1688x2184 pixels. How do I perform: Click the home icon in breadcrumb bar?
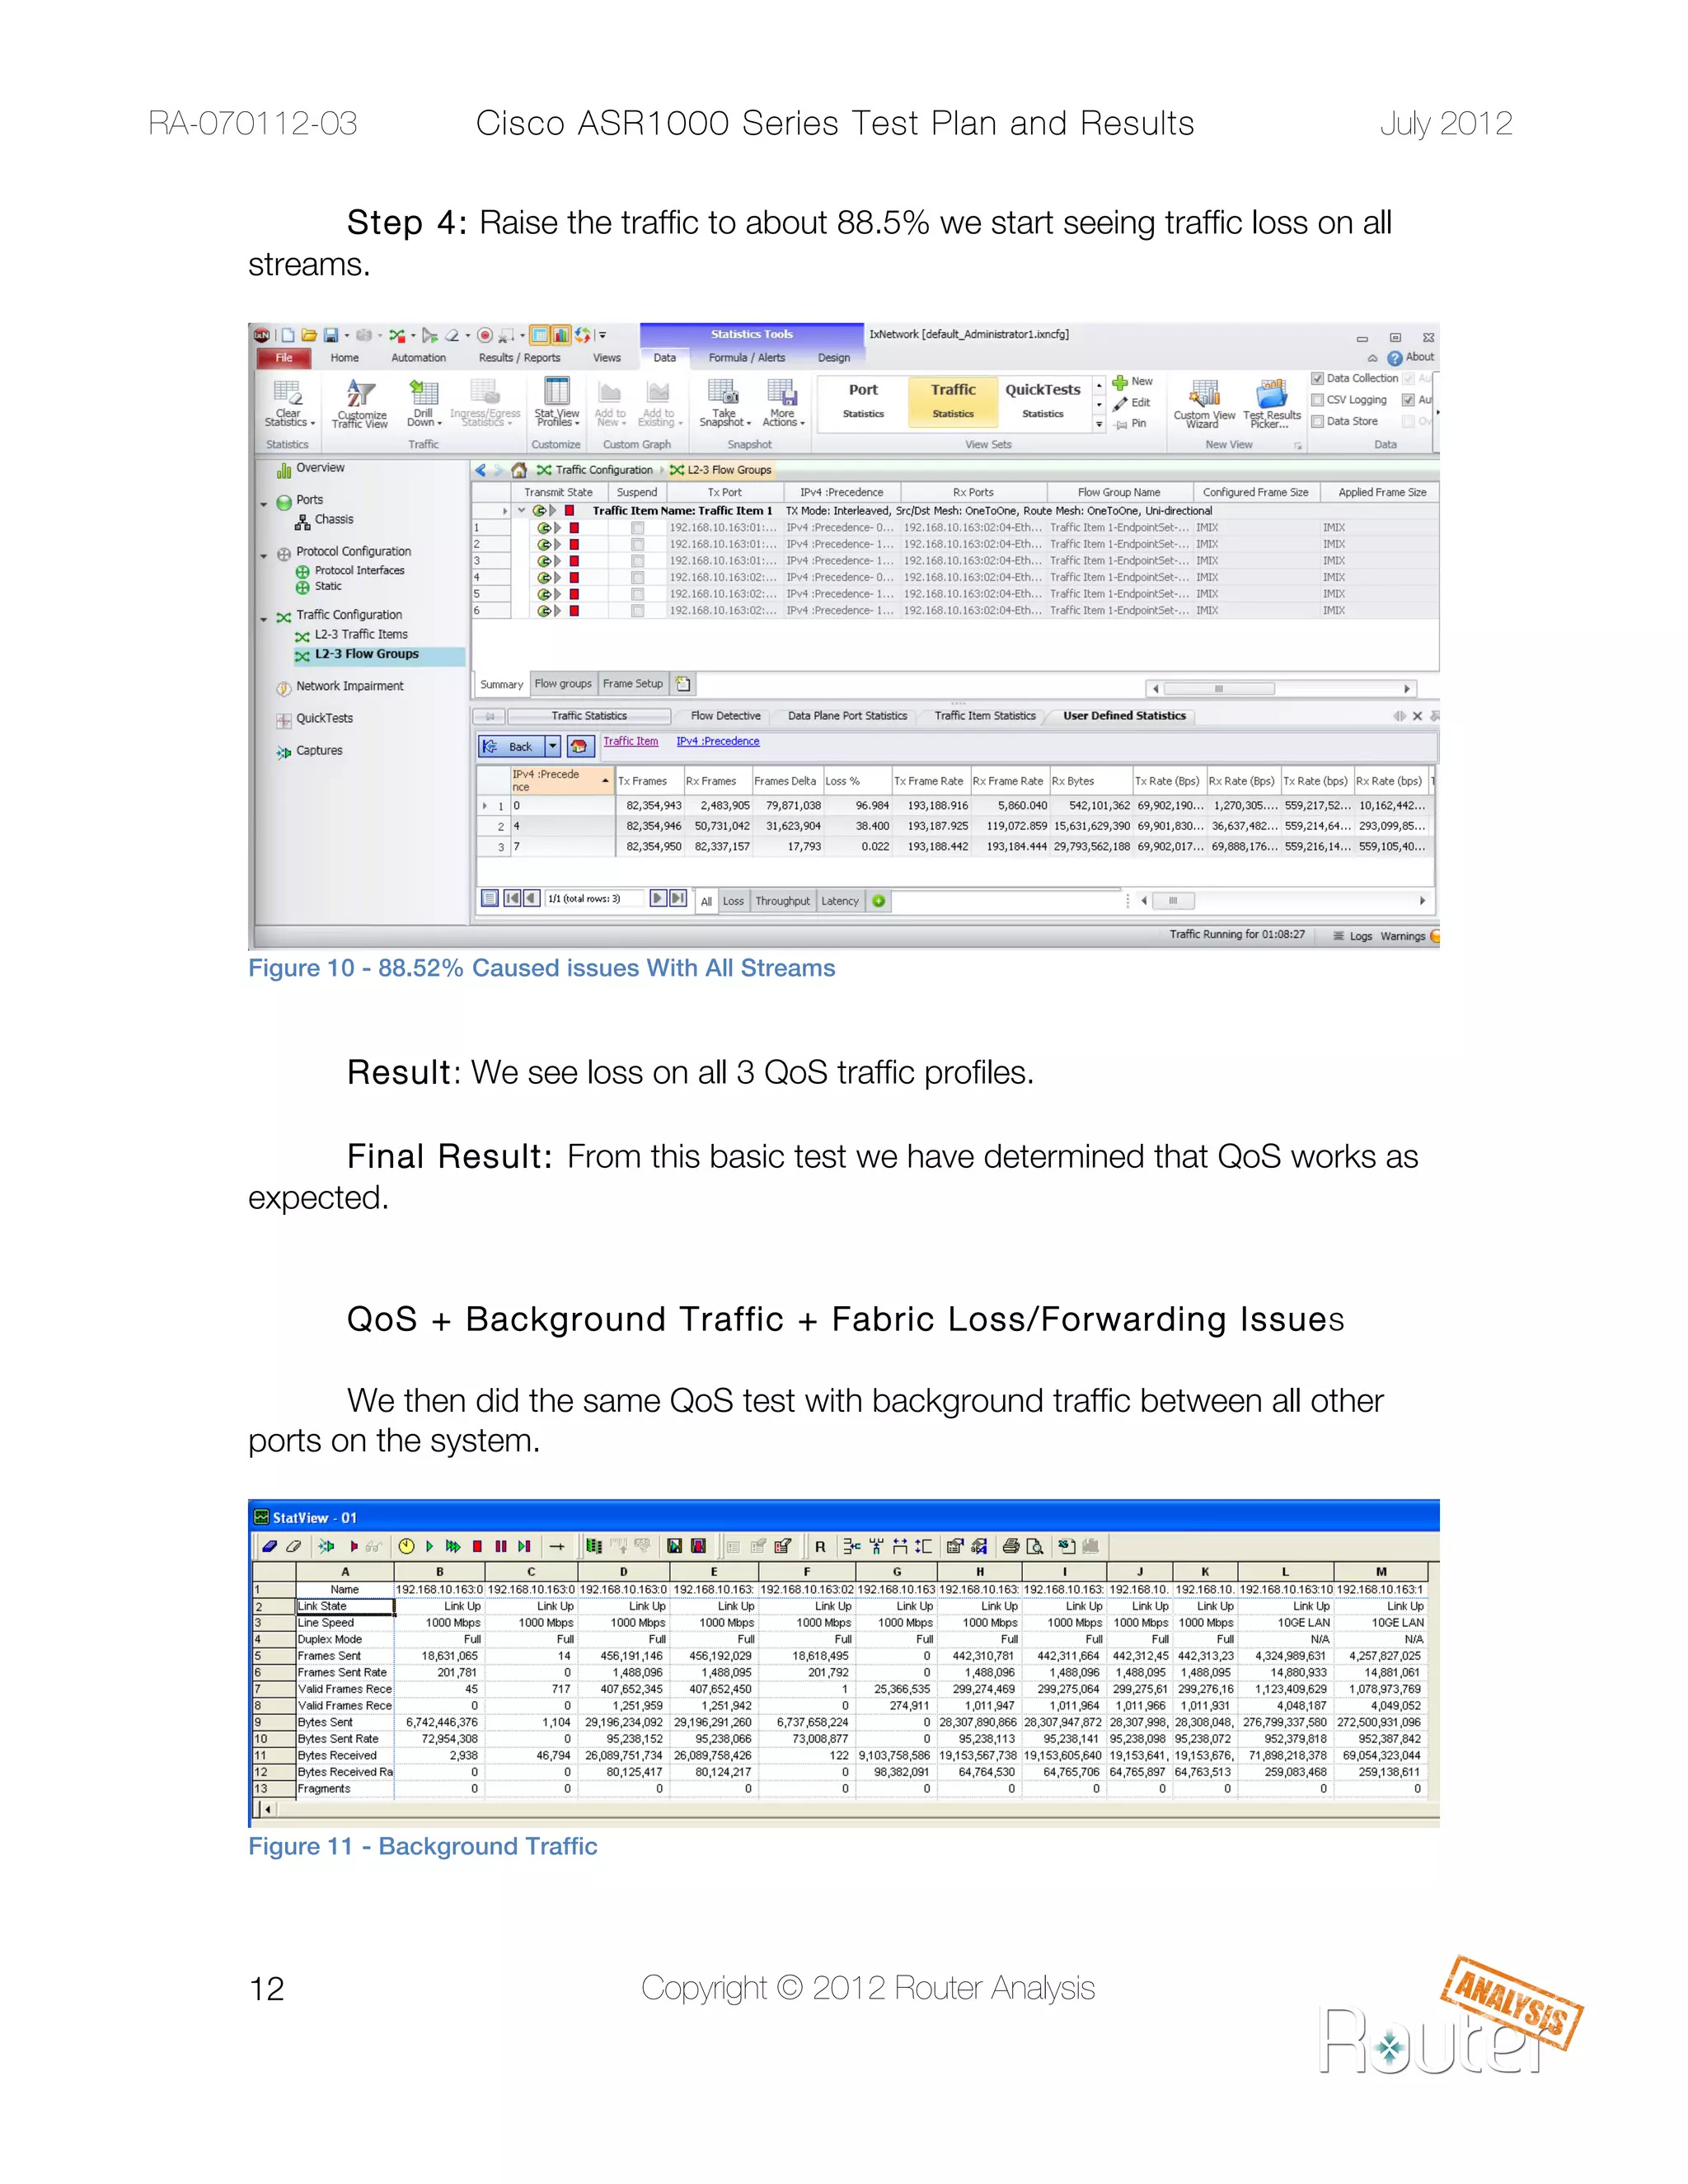(x=519, y=470)
